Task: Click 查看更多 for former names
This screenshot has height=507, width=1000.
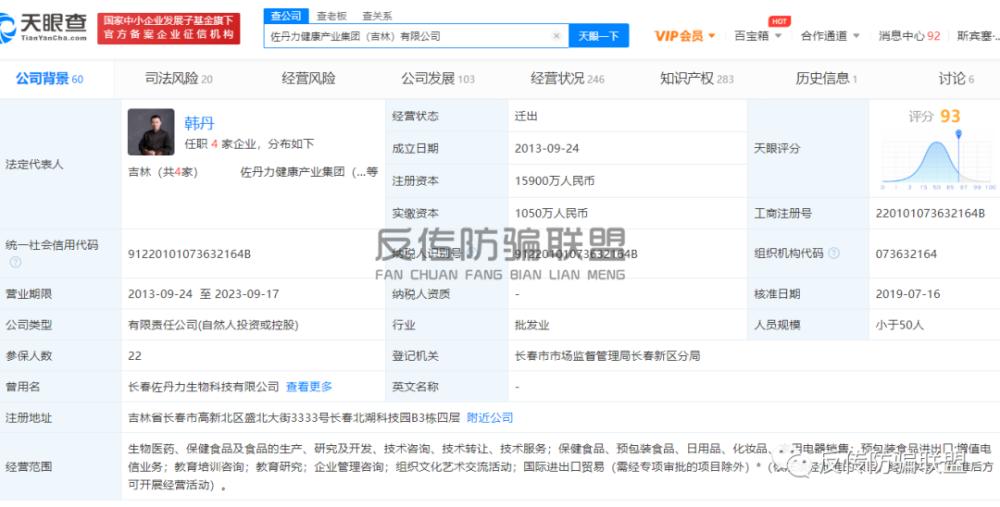Action: [309, 386]
